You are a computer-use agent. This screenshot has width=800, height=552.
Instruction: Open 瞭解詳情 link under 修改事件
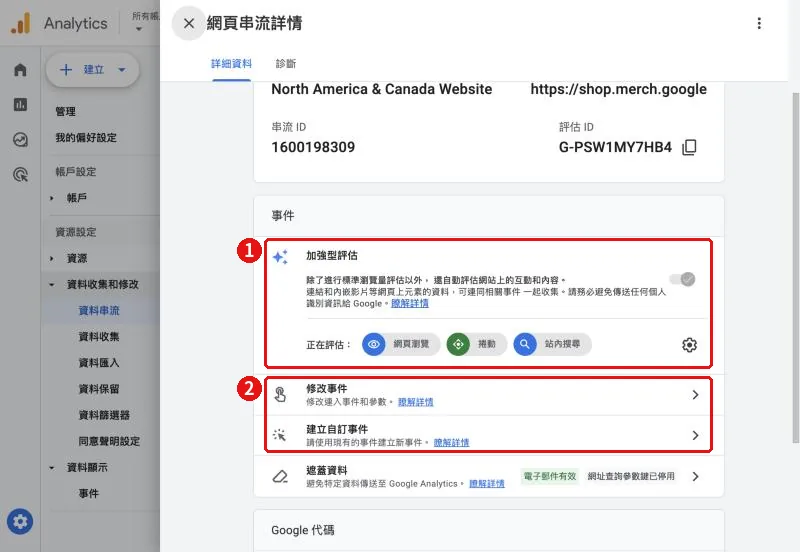pyautogui.click(x=415, y=402)
